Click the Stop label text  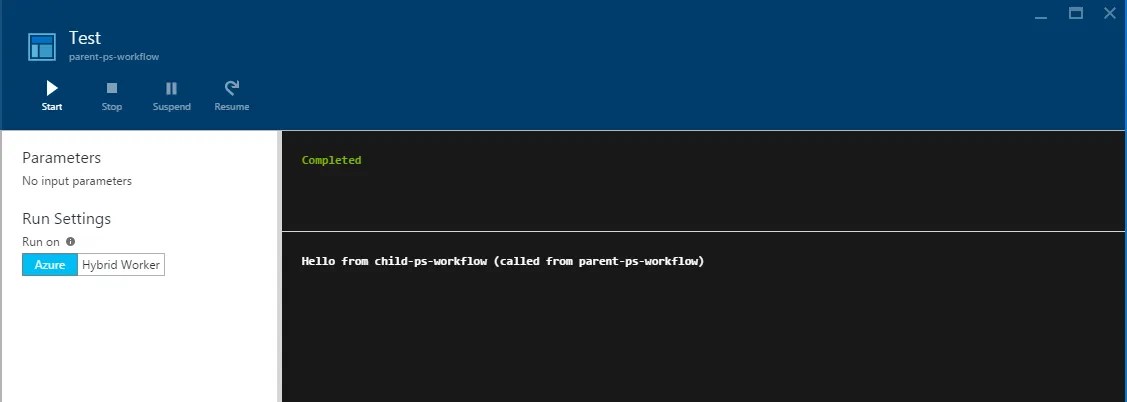111,106
